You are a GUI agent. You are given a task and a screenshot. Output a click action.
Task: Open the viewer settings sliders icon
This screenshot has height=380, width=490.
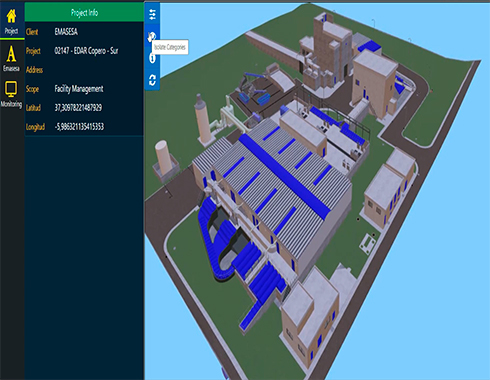point(152,14)
